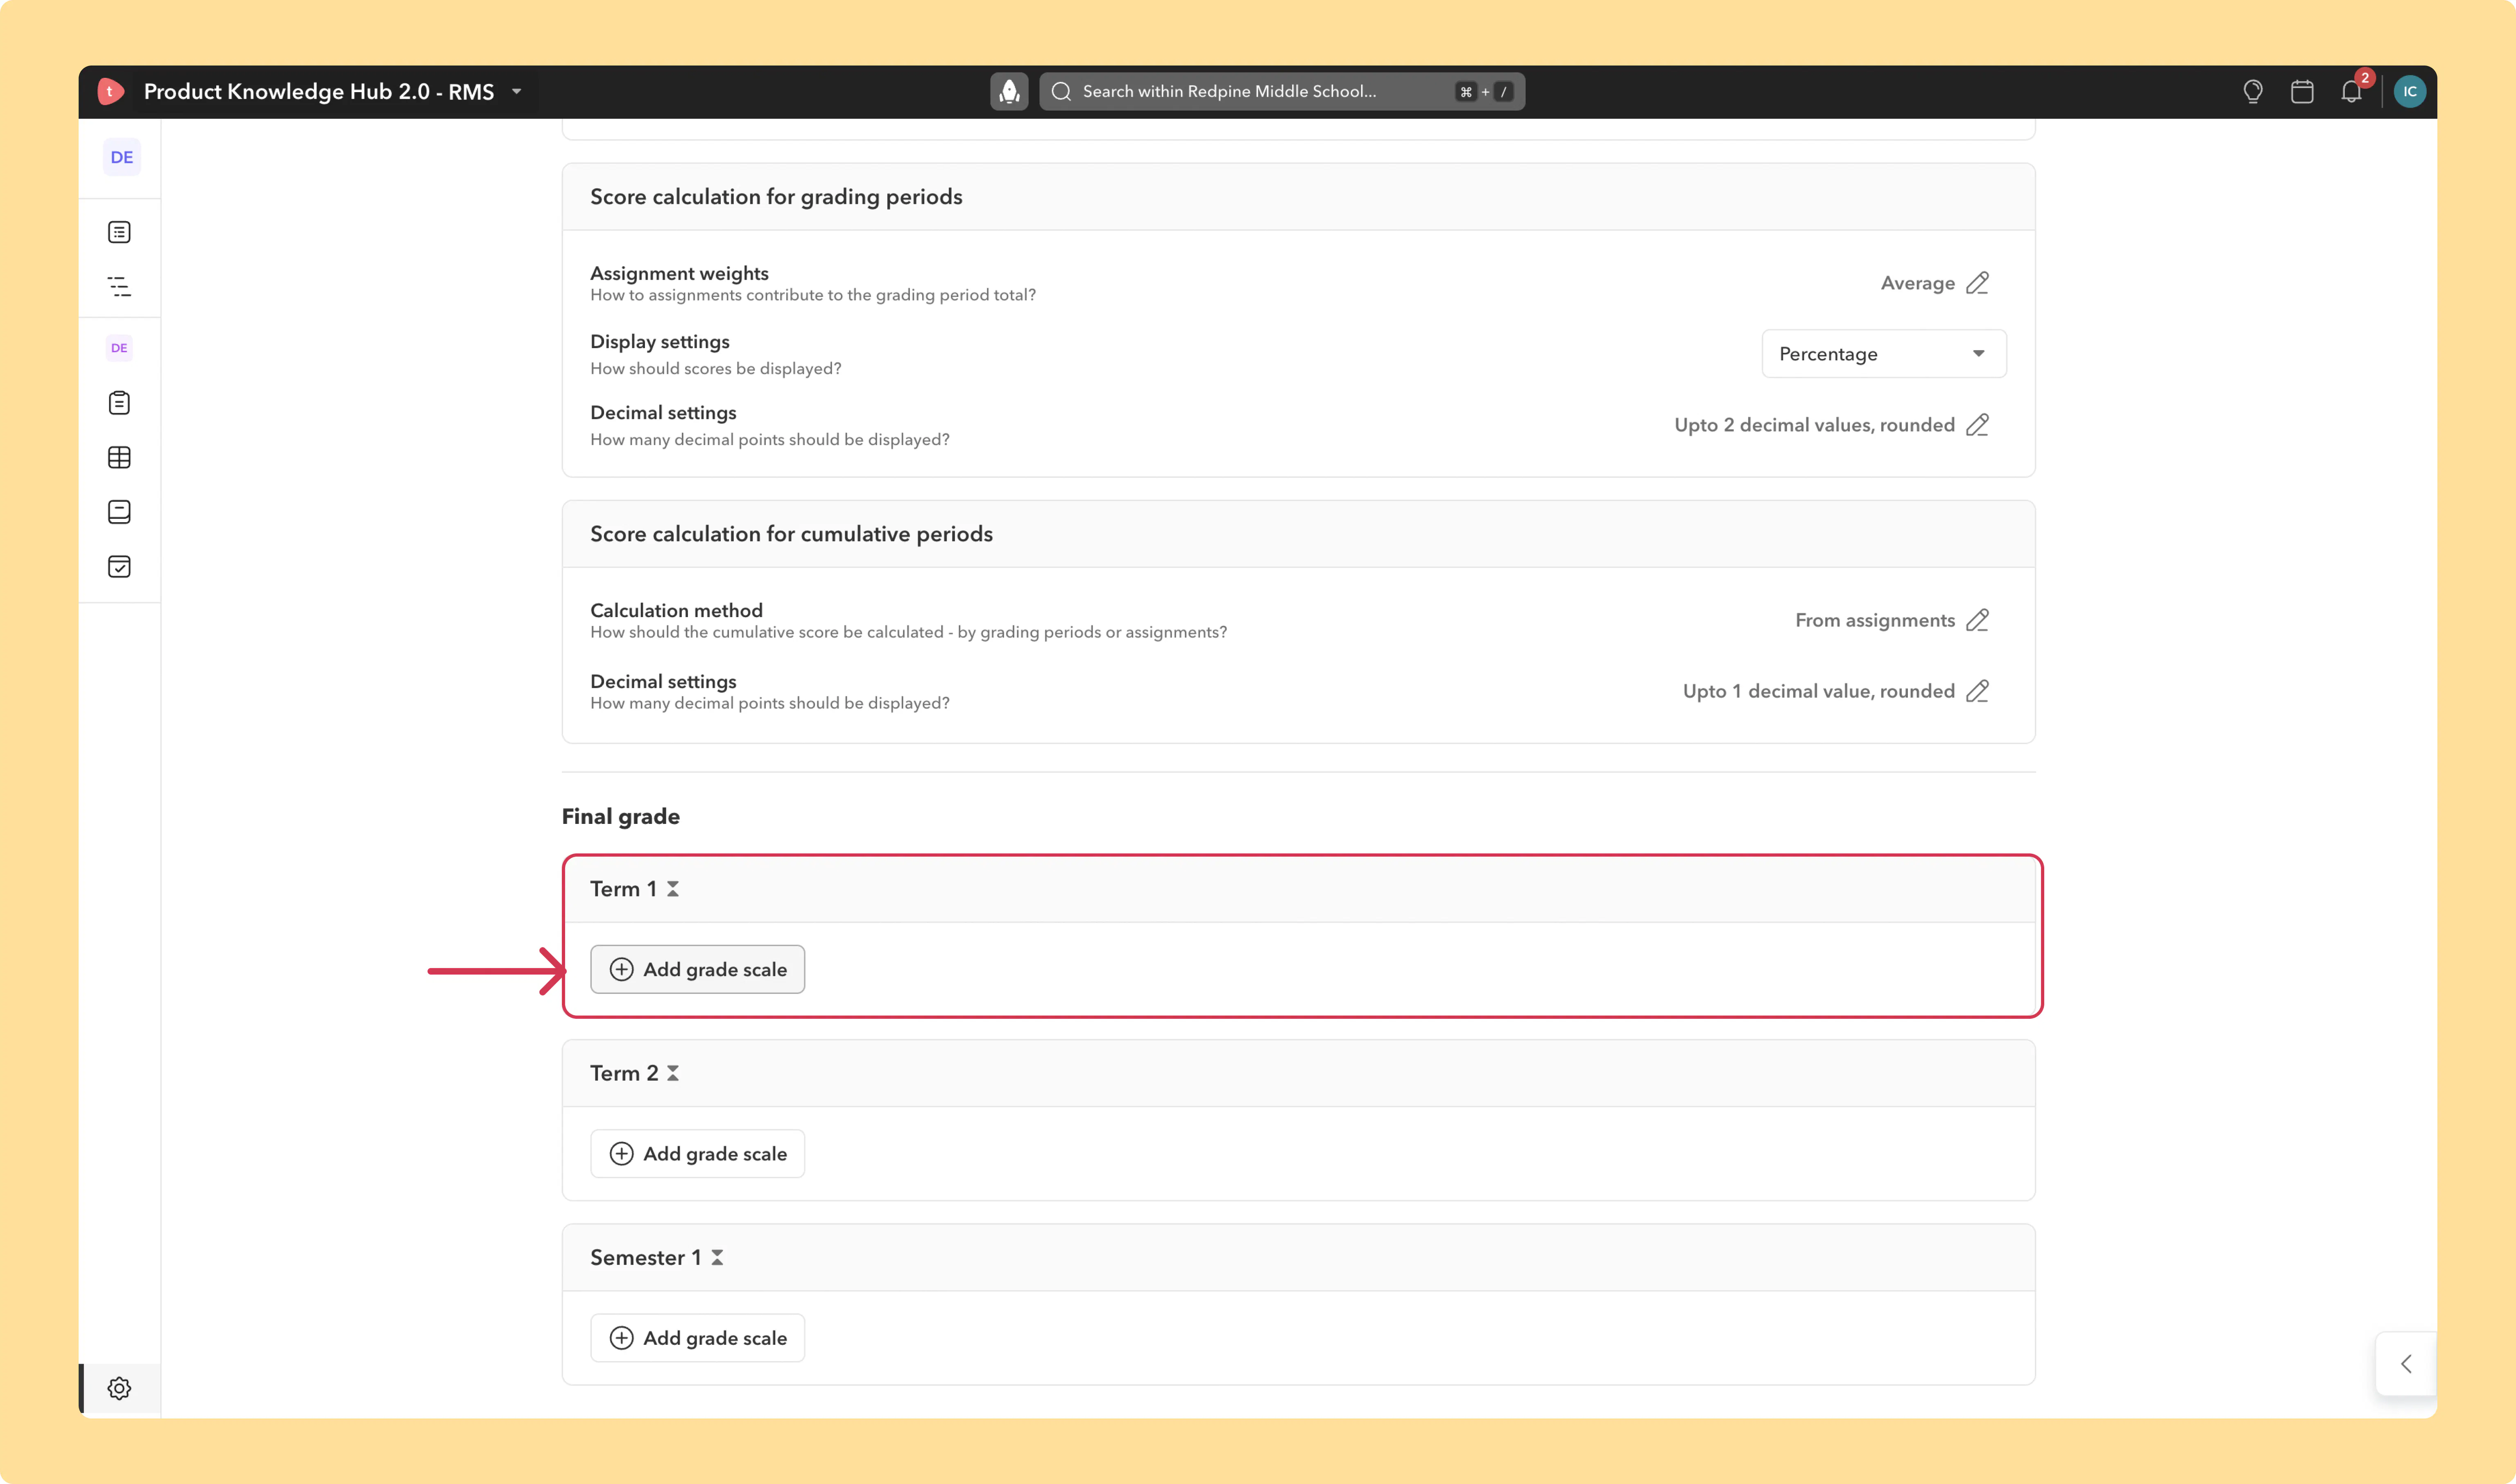Screen dimensions: 2516x1484
Task: Open the clipboard icon in the sidebar
Action: (119, 403)
